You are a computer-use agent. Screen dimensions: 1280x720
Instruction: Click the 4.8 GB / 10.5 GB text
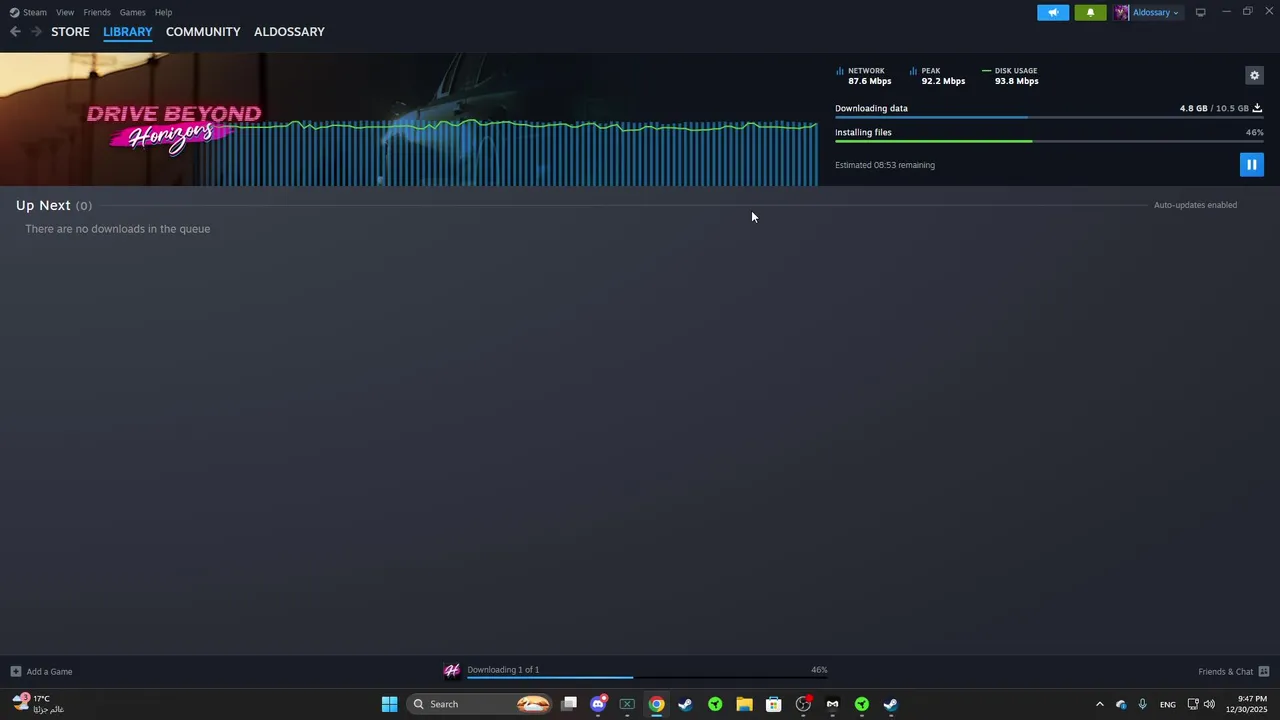pyautogui.click(x=1214, y=108)
